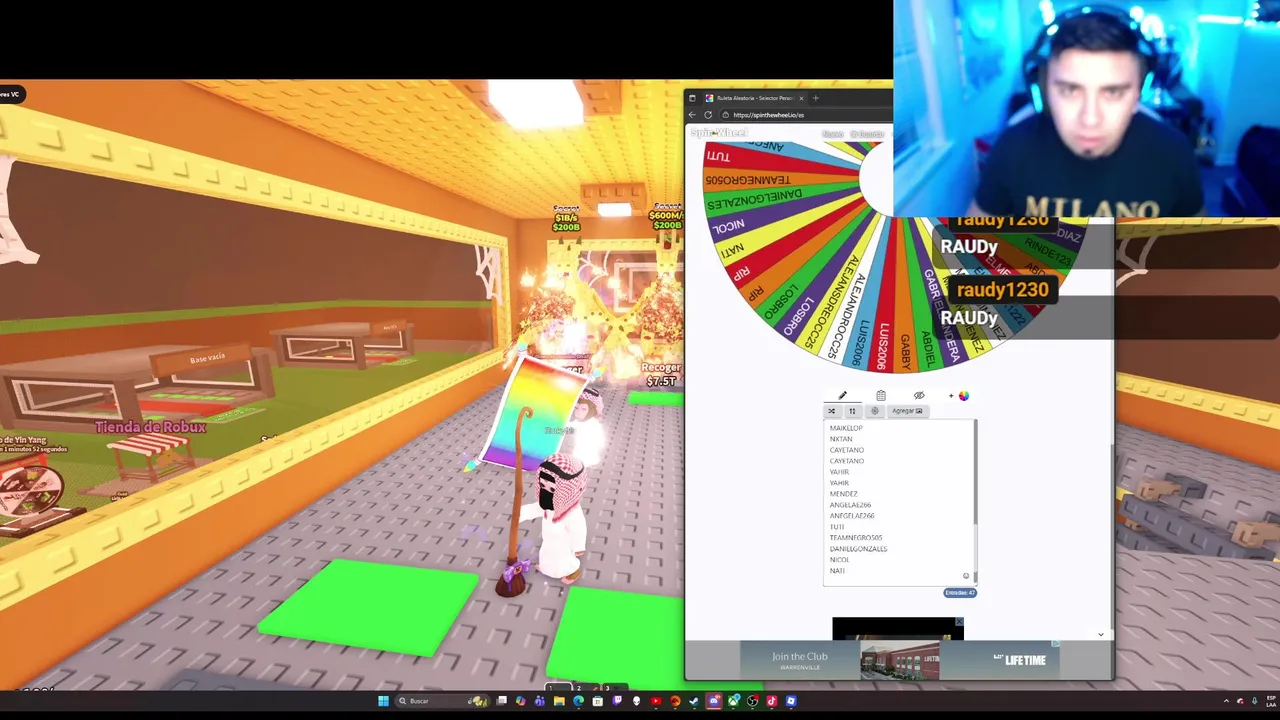Image resolution: width=1280 pixels, height=720 pixels.
Task: Open the gear settings button
Action: point(875,411)
